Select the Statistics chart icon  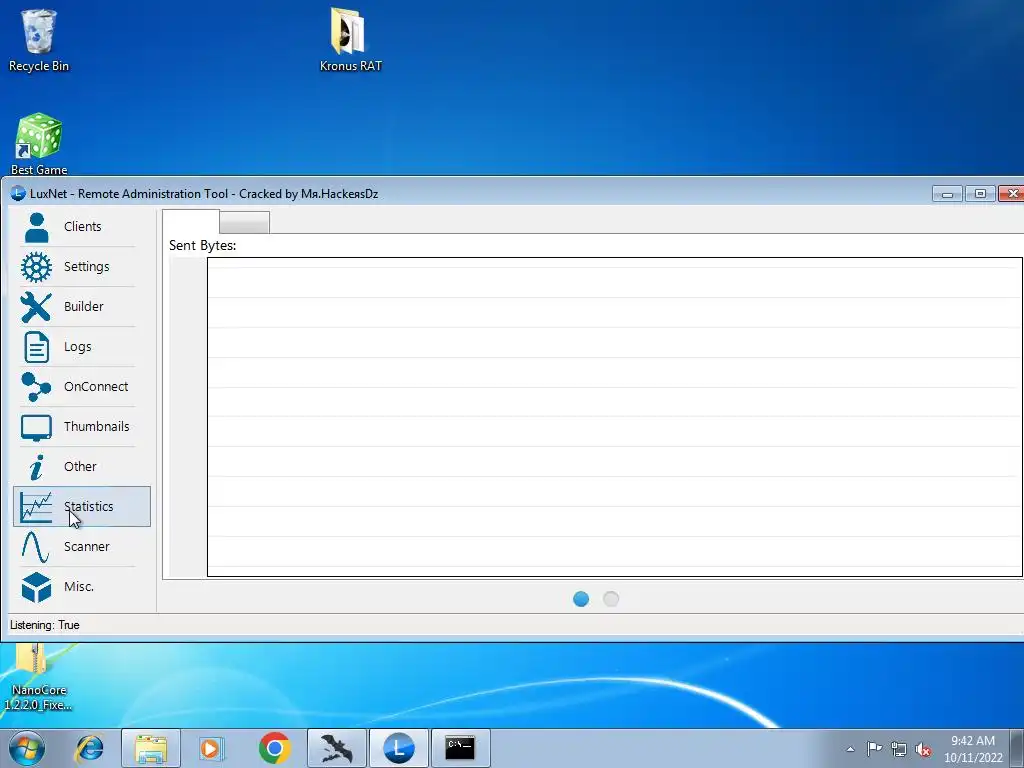(36, 507)
